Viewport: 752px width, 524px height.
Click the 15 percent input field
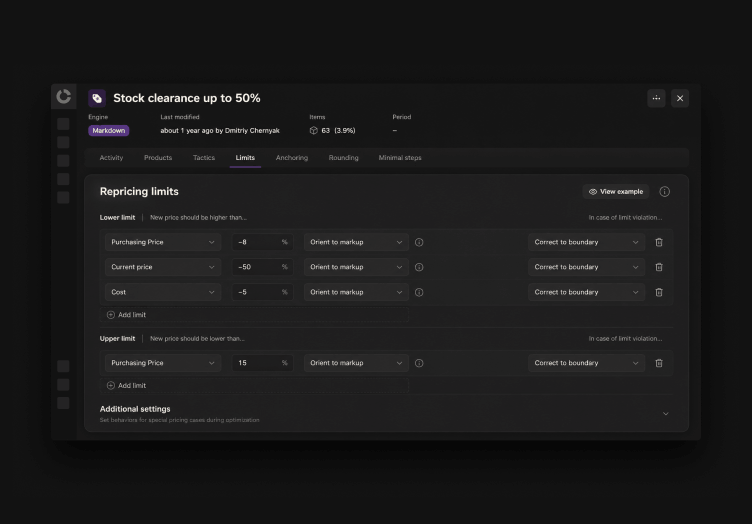pyautogui.click(x=262, y=363)
